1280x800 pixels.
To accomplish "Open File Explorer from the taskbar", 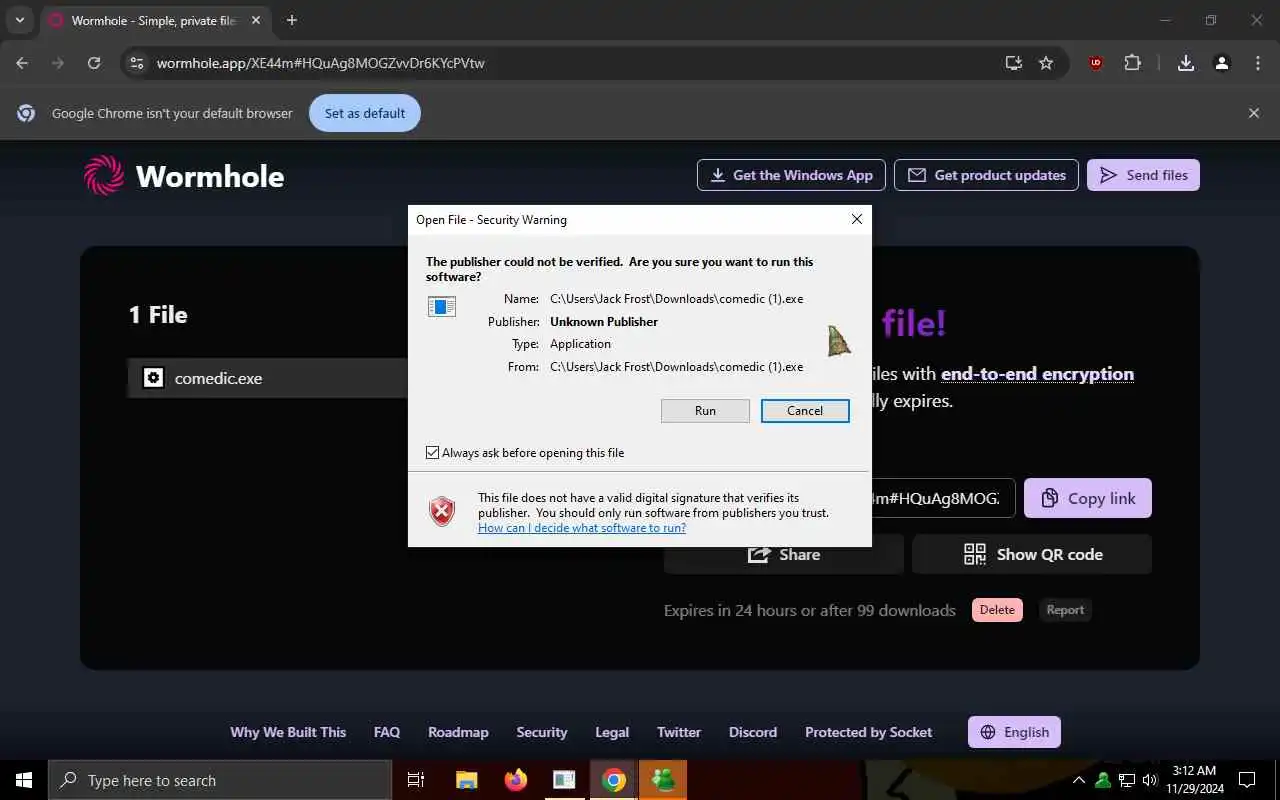I will pyautogui.click(x=466, y=780).
